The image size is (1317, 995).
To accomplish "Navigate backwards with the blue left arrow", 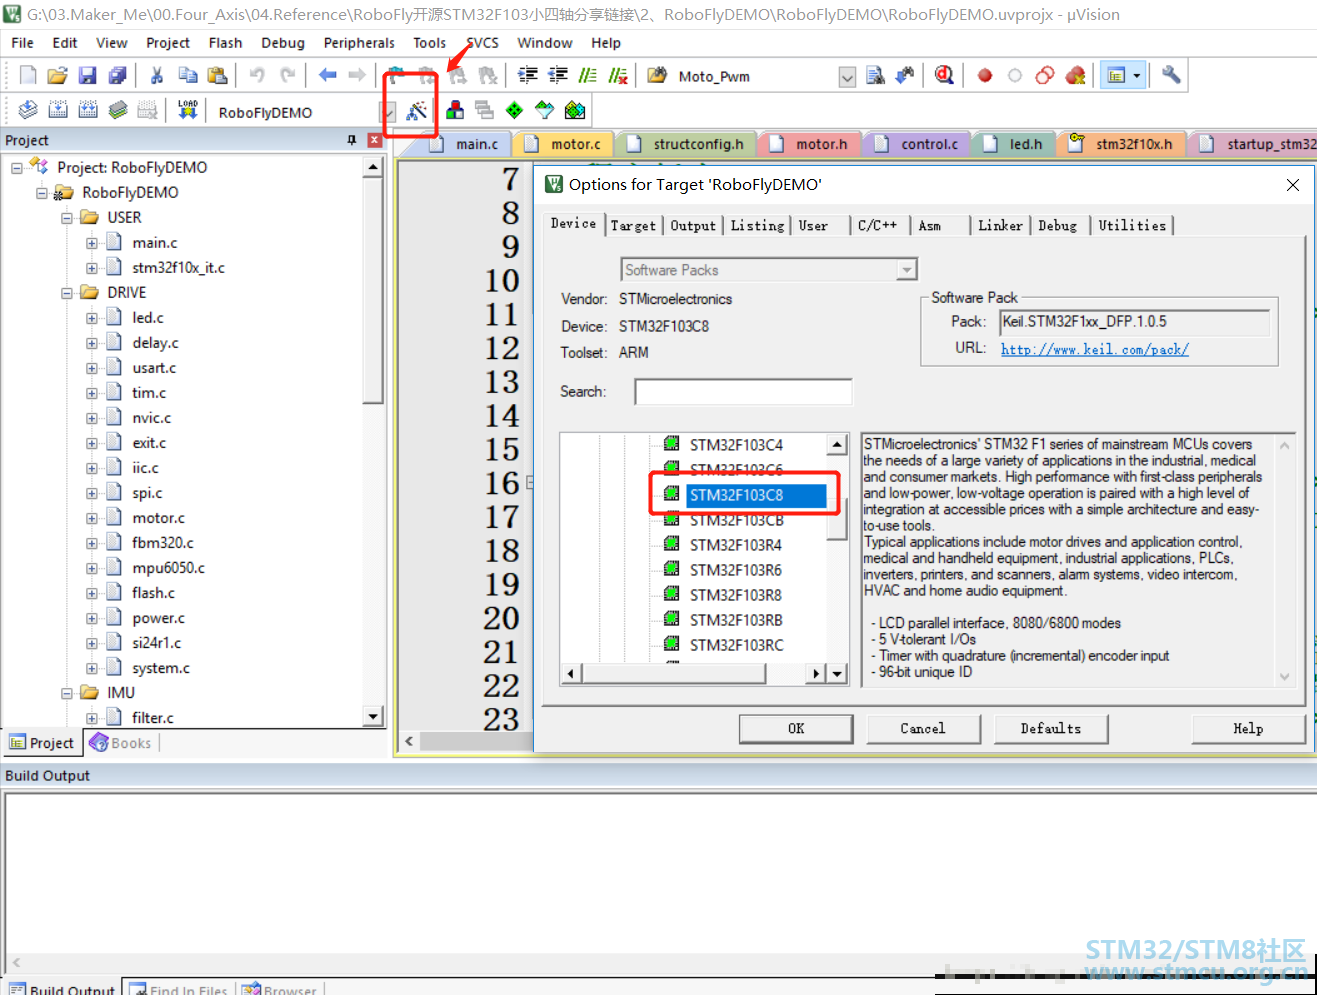I will pos(327,76).
